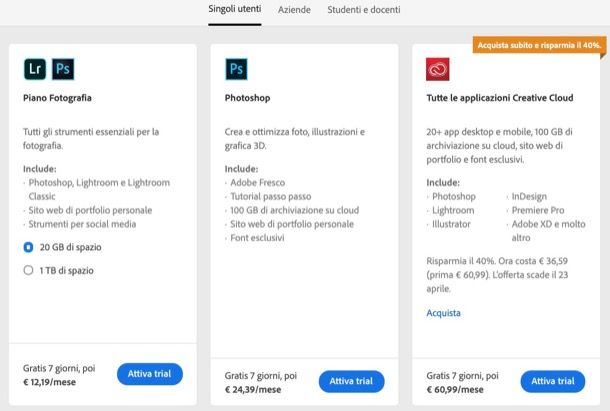Click the '€ 24,39/mese' price text

coord(253,390)
